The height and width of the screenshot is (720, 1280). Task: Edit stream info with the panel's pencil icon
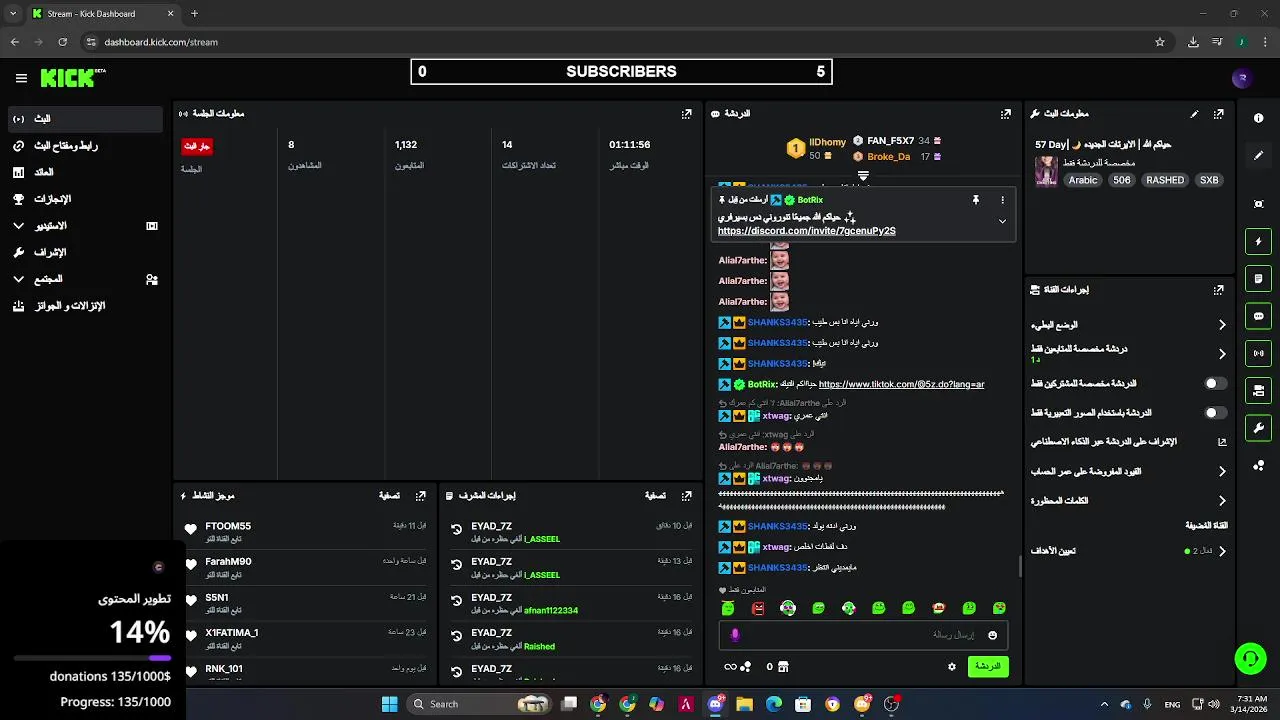1194,114
